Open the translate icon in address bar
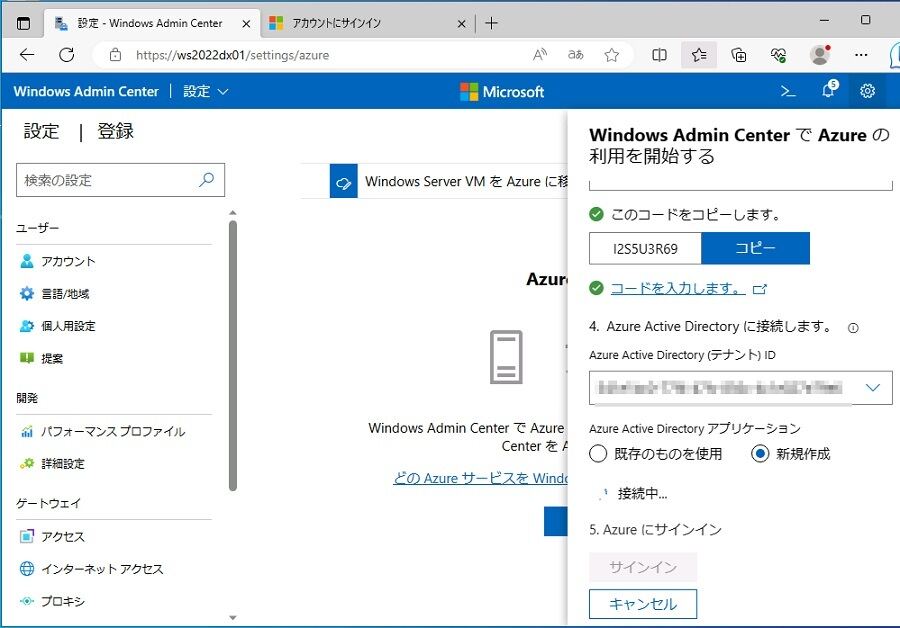Image resolution: width=900 pixels, height=628 pixels. (x=575, y=55)
